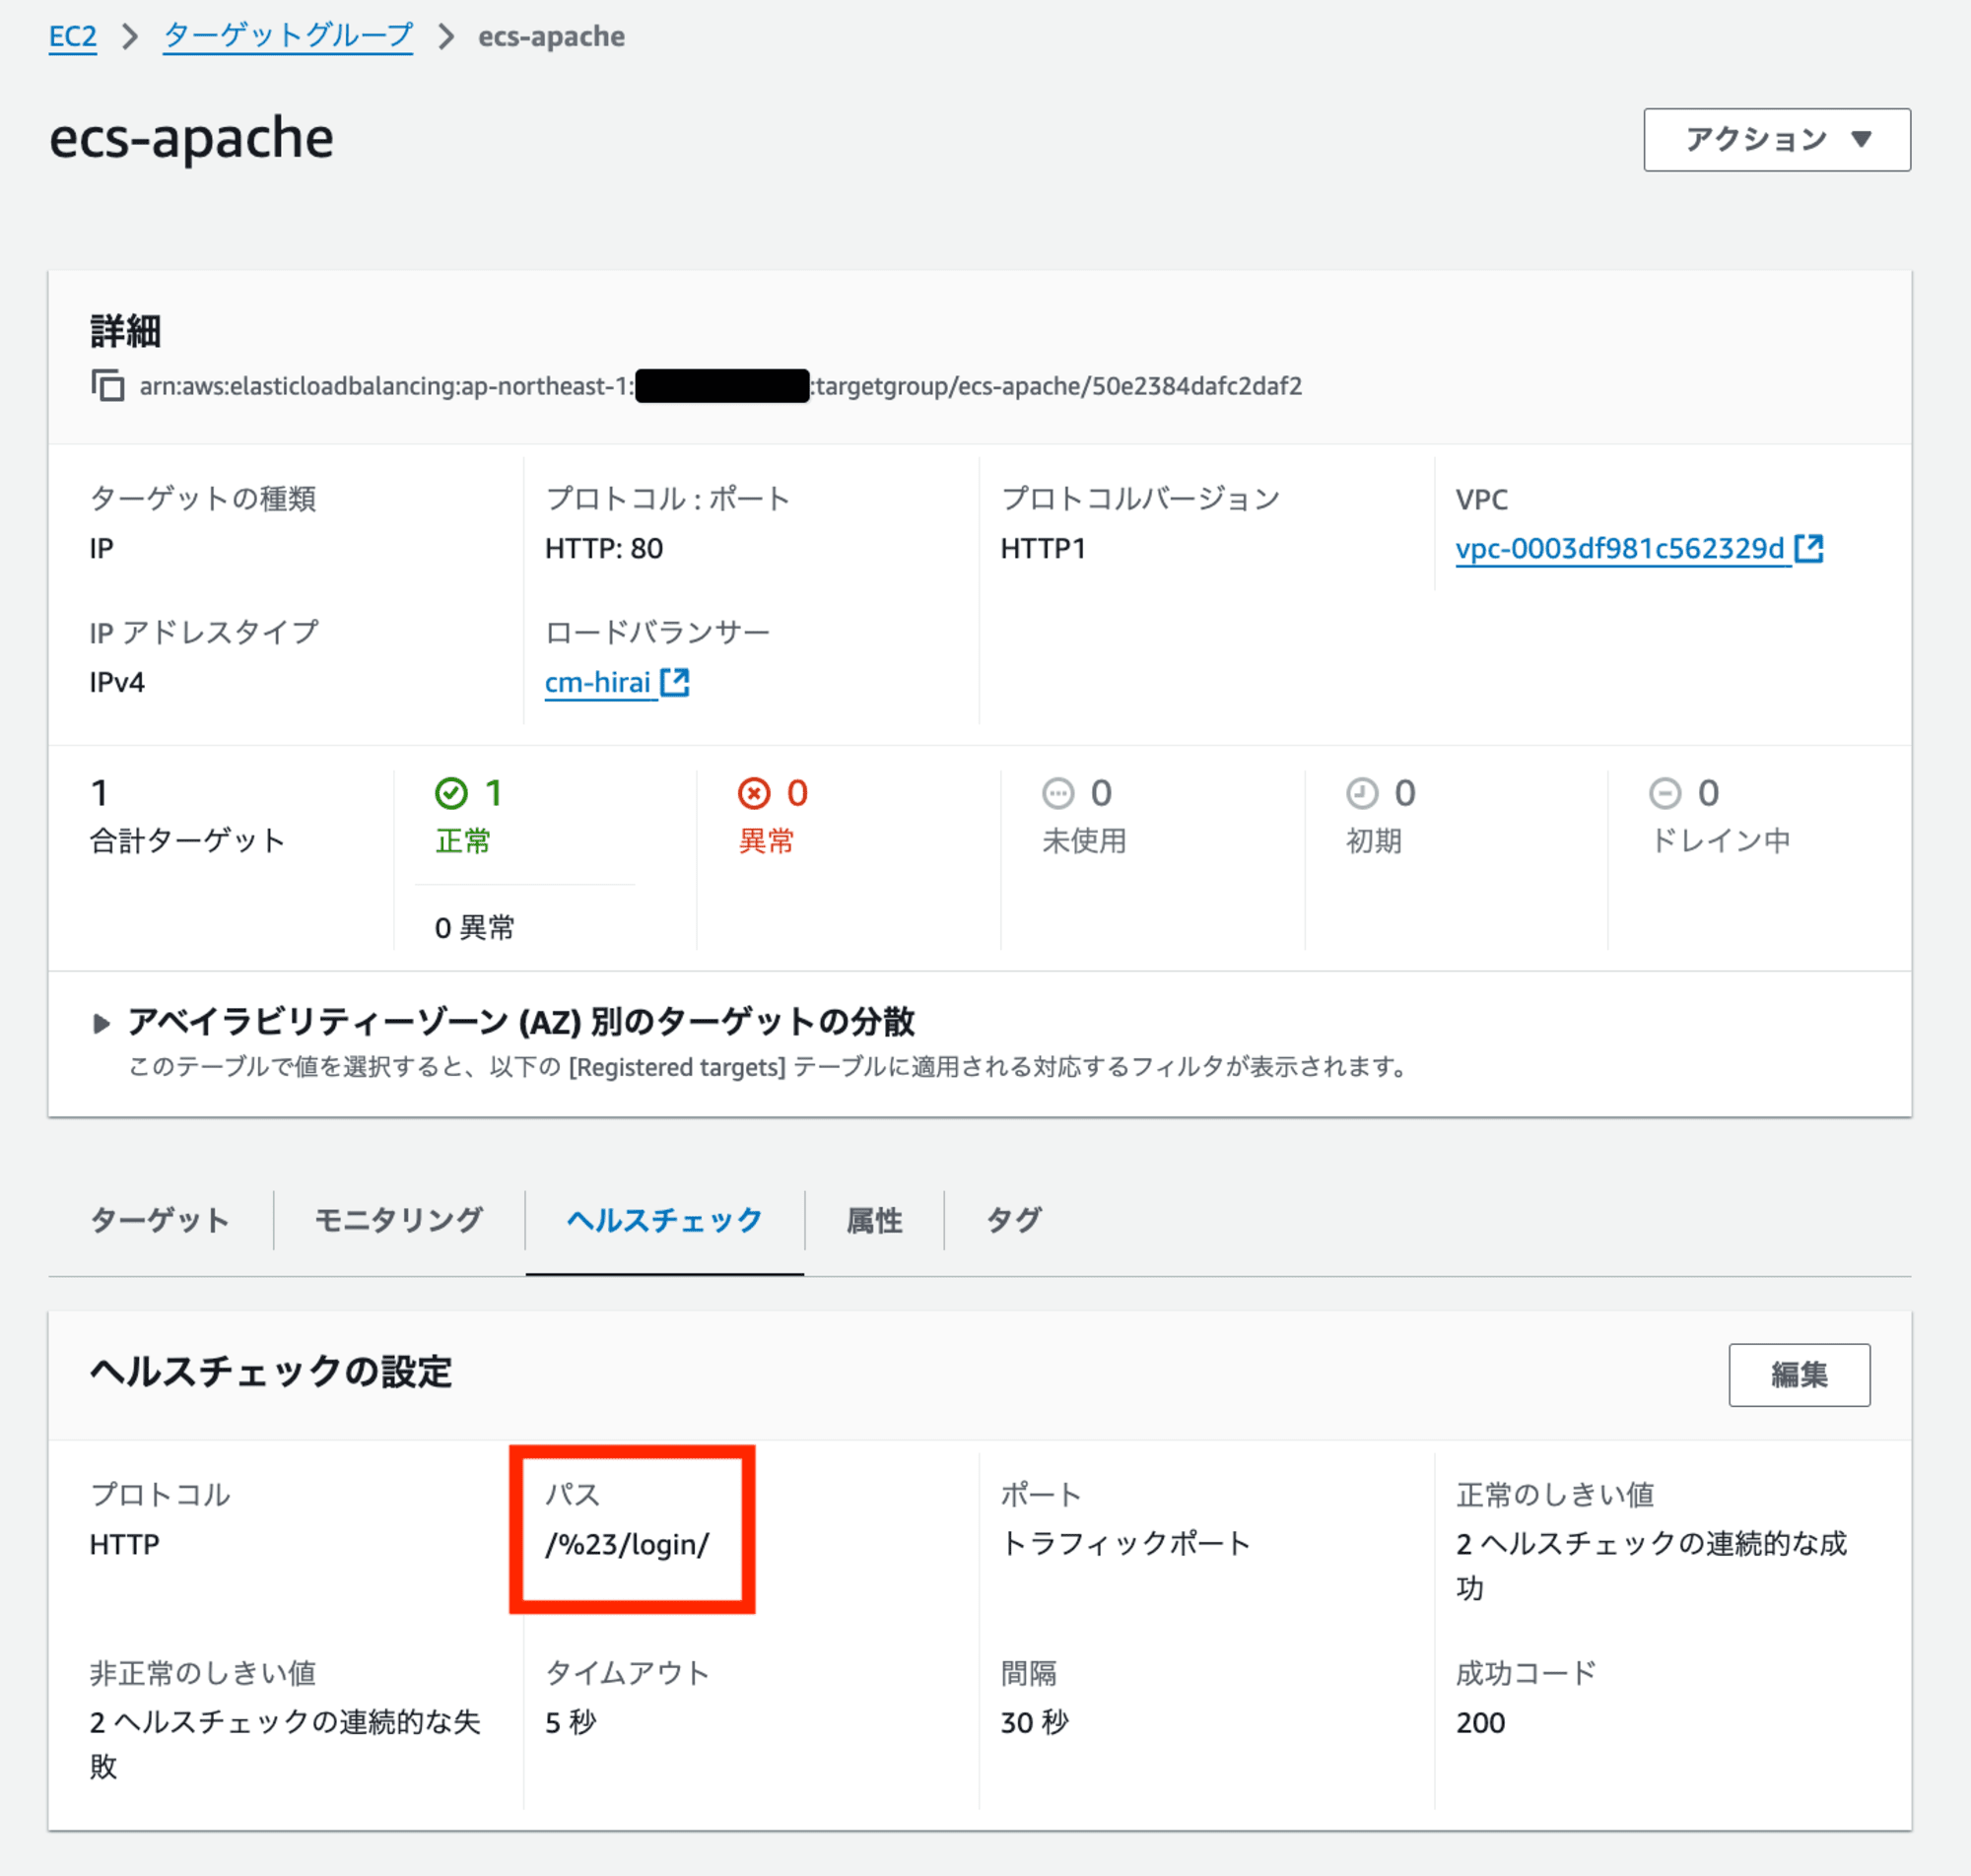Click the initial status clock icon
Viewport: 1971px width, 1876px height.
(x=1362, y=793)
